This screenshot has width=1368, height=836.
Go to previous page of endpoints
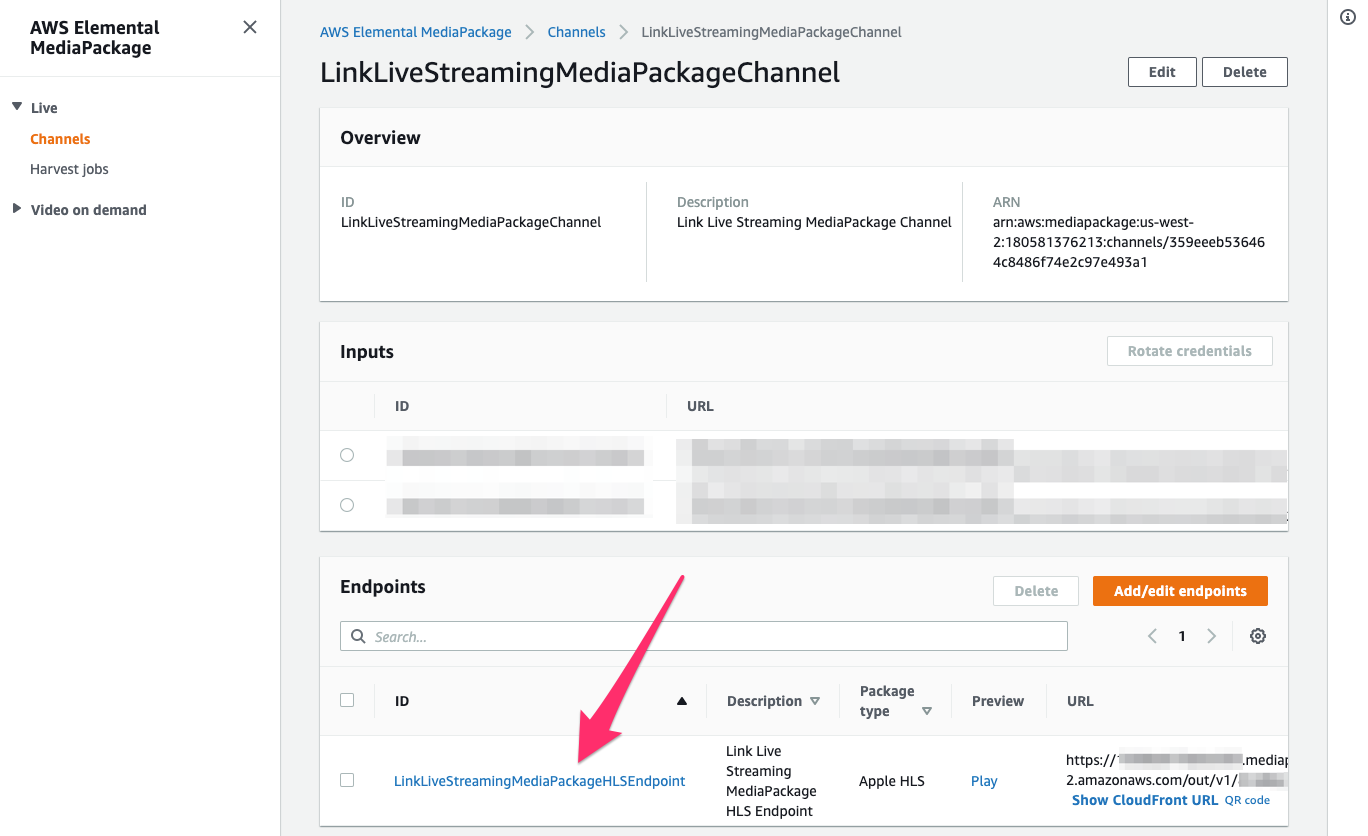click(1151, 635)
